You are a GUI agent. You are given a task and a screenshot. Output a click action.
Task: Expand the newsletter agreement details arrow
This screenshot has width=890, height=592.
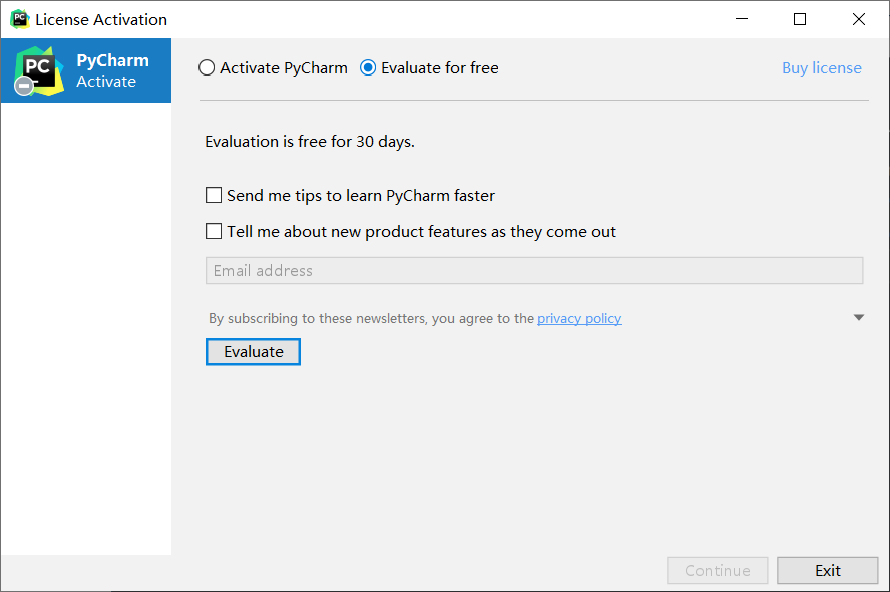coord(859,317)
